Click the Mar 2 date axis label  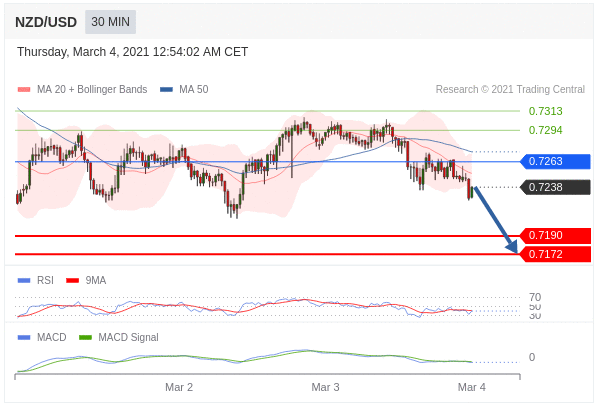coord(179,387)
